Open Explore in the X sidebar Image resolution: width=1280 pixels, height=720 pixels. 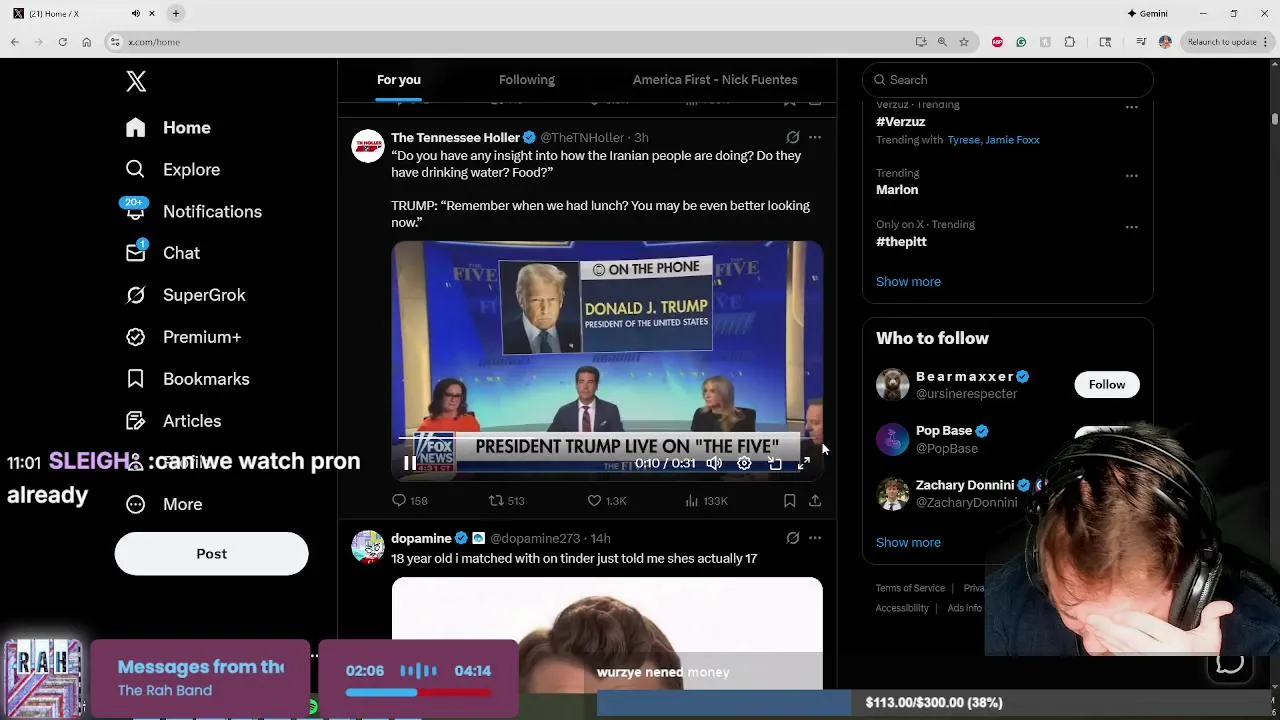tap(172, 170)
